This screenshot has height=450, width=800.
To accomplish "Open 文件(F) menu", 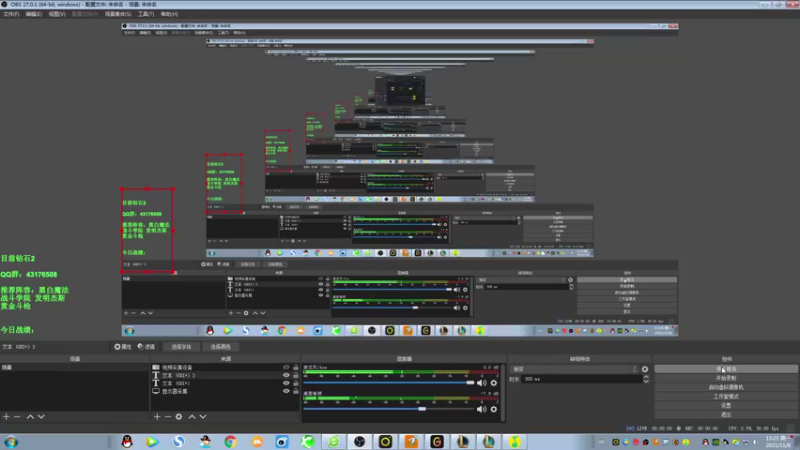I will coord(11,14).
